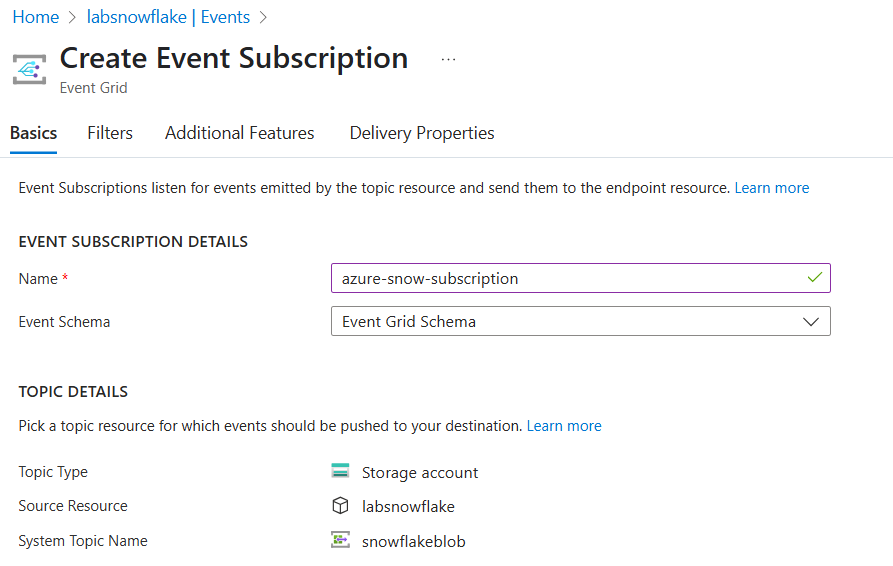Open the Additional Features tab

pyautogui.click(x=240, y=133)
